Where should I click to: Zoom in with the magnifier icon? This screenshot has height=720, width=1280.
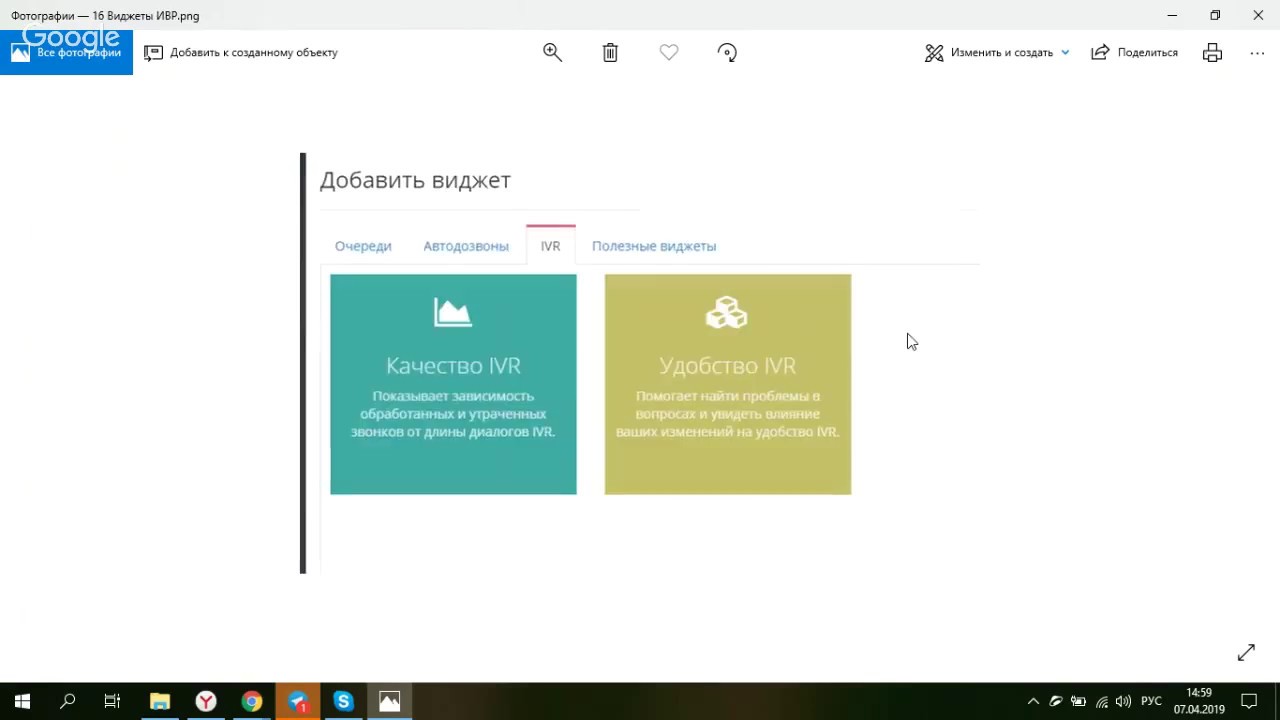(552, 53)
